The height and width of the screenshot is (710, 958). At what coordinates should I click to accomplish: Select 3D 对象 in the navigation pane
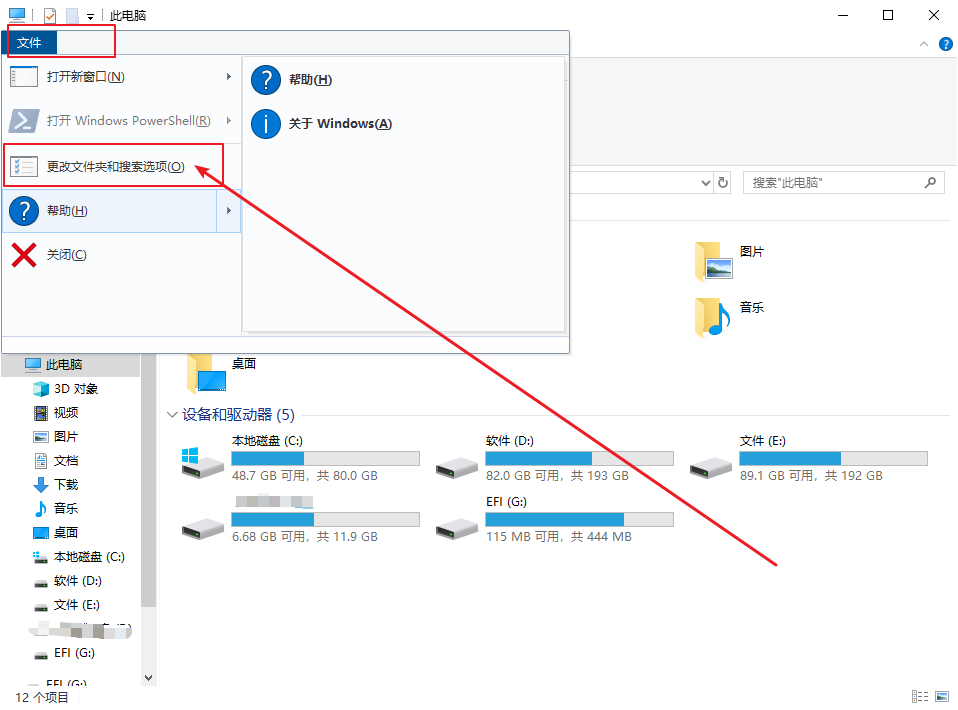point(76,389)
